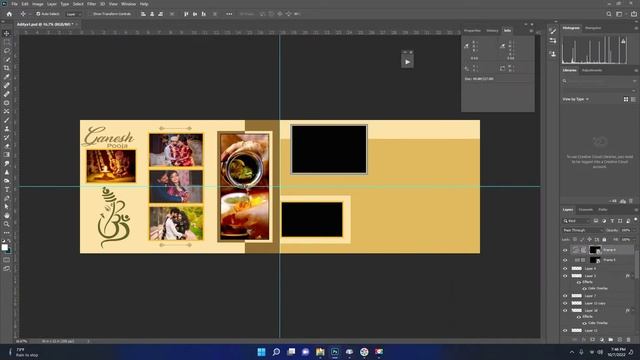640x360 pixels.
Task: Toggle layer filtering on/off switch
Action: 635,220
